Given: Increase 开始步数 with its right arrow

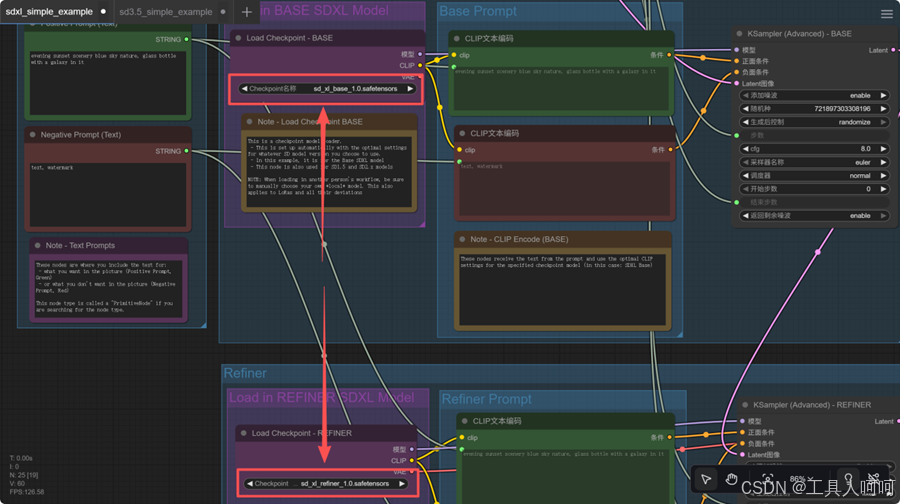Looking at the screenshot, I should click(883, 189).
